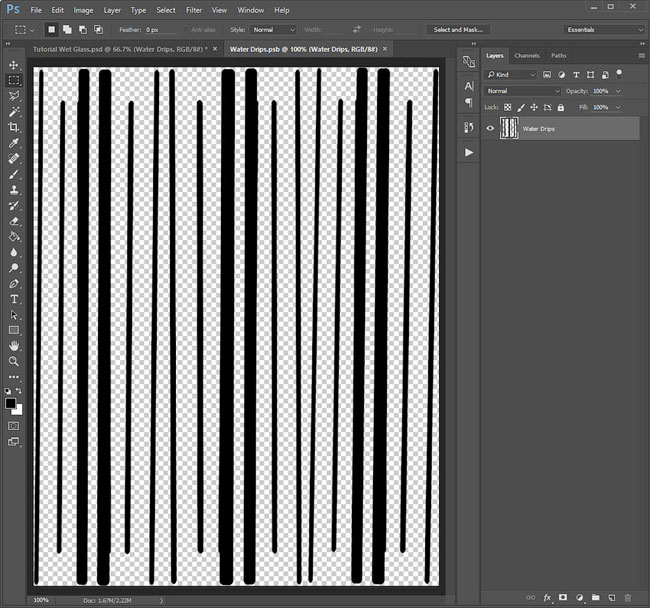
Task: Create a new group folder
Action: (x=596, y=597)
